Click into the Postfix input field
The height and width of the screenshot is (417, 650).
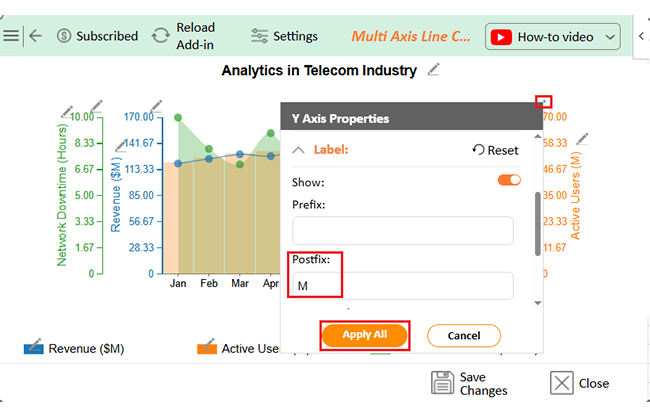coord(403,286)
